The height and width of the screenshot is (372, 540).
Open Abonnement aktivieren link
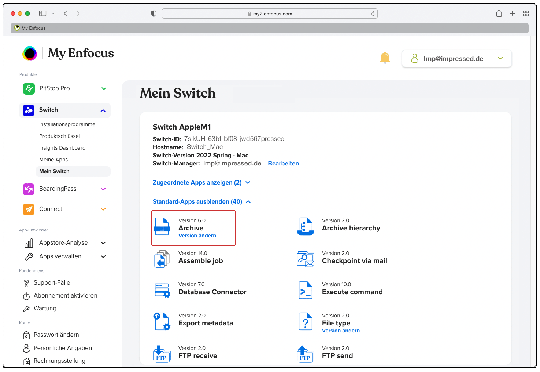(65, 296)
